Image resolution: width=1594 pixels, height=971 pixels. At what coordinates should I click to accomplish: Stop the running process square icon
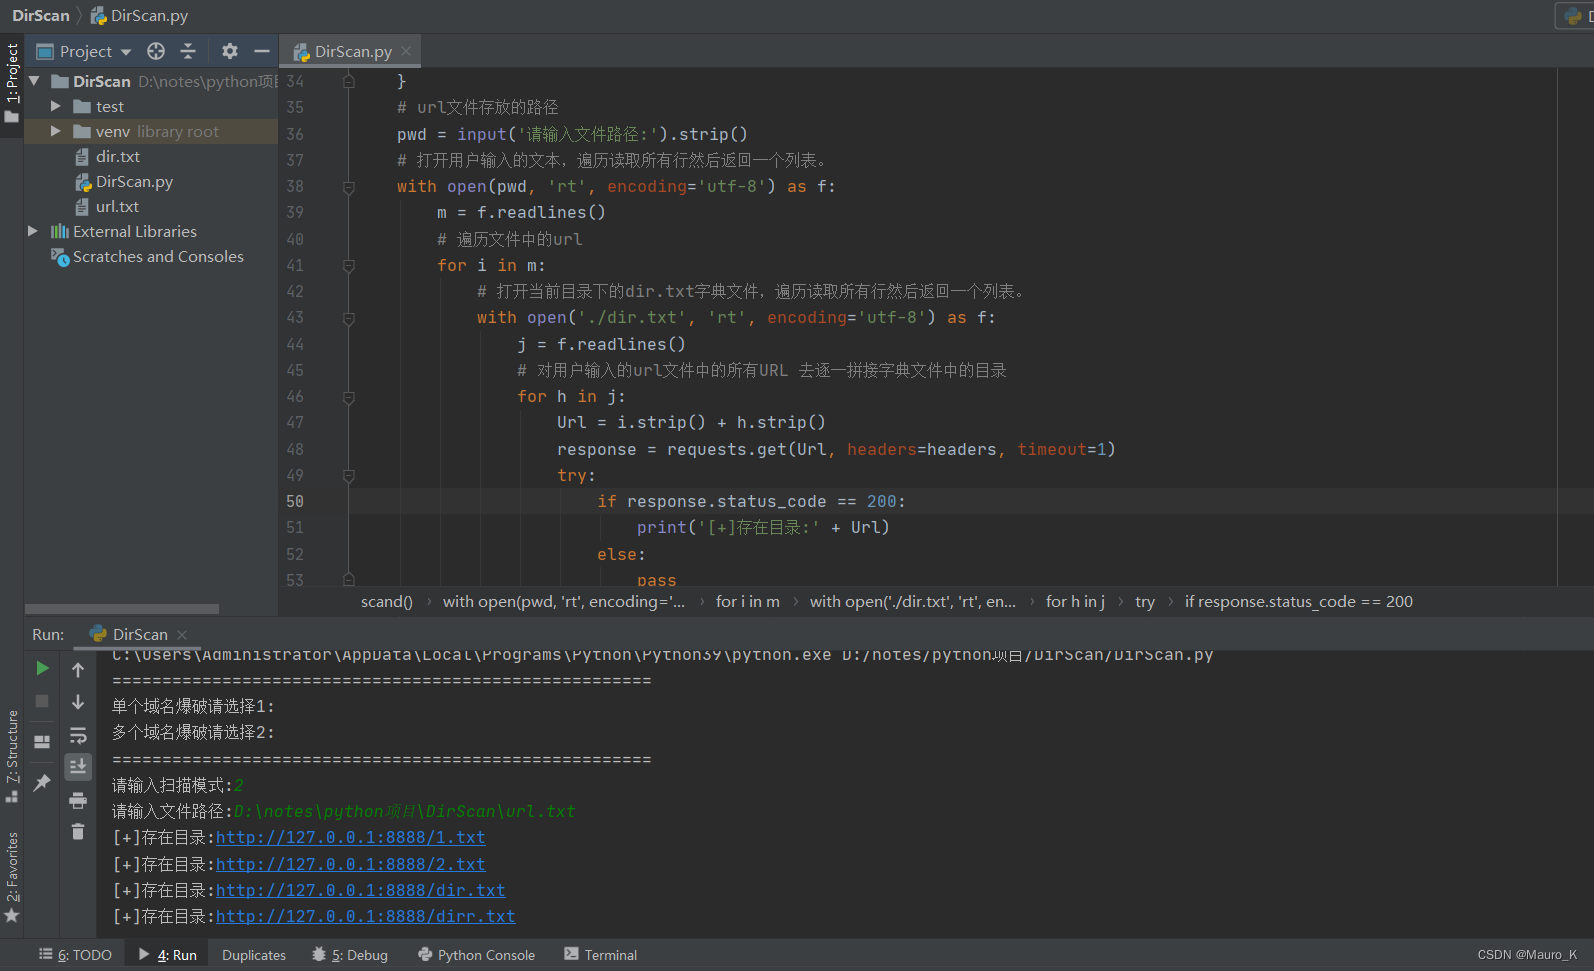pyautogui.click(x=42, y=701)
